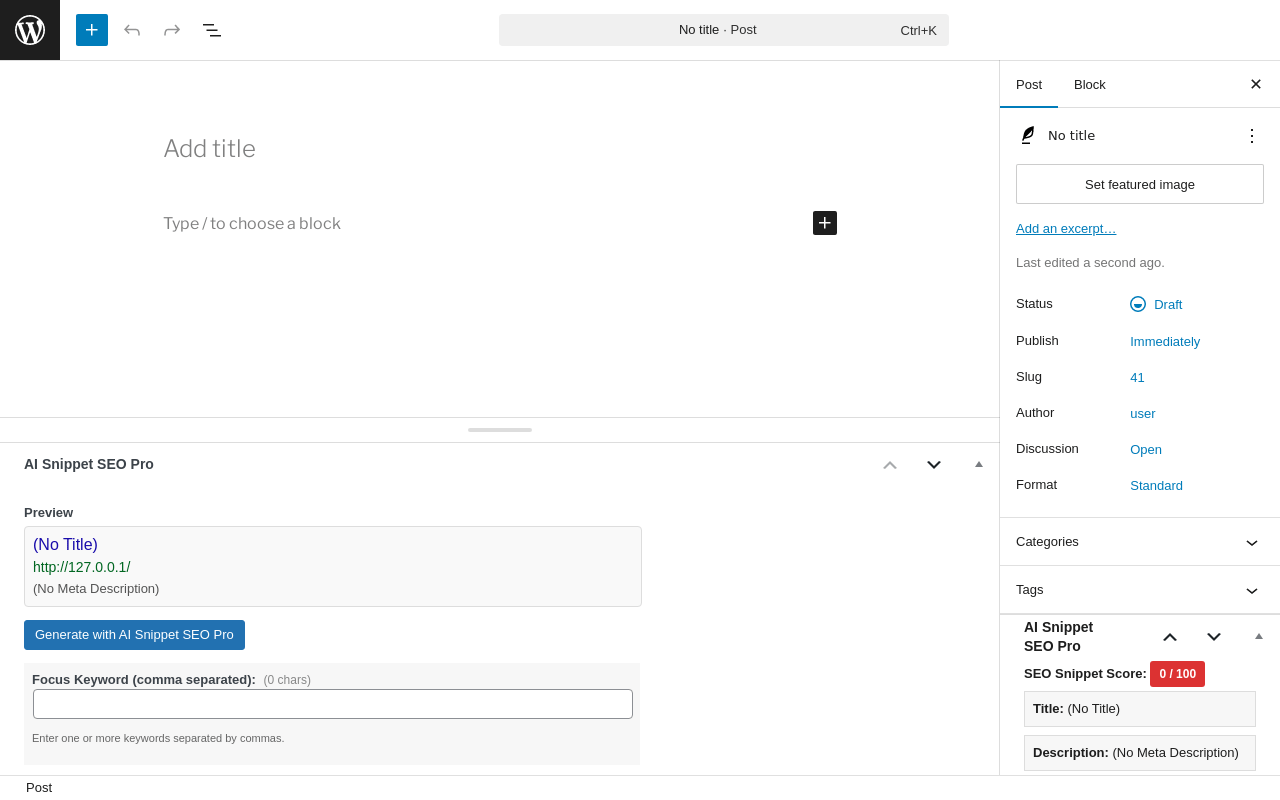Move sidebar AI Snippet SEO Pro panel up
This screenshot has width=1280, height=800.
point(1170,637)
